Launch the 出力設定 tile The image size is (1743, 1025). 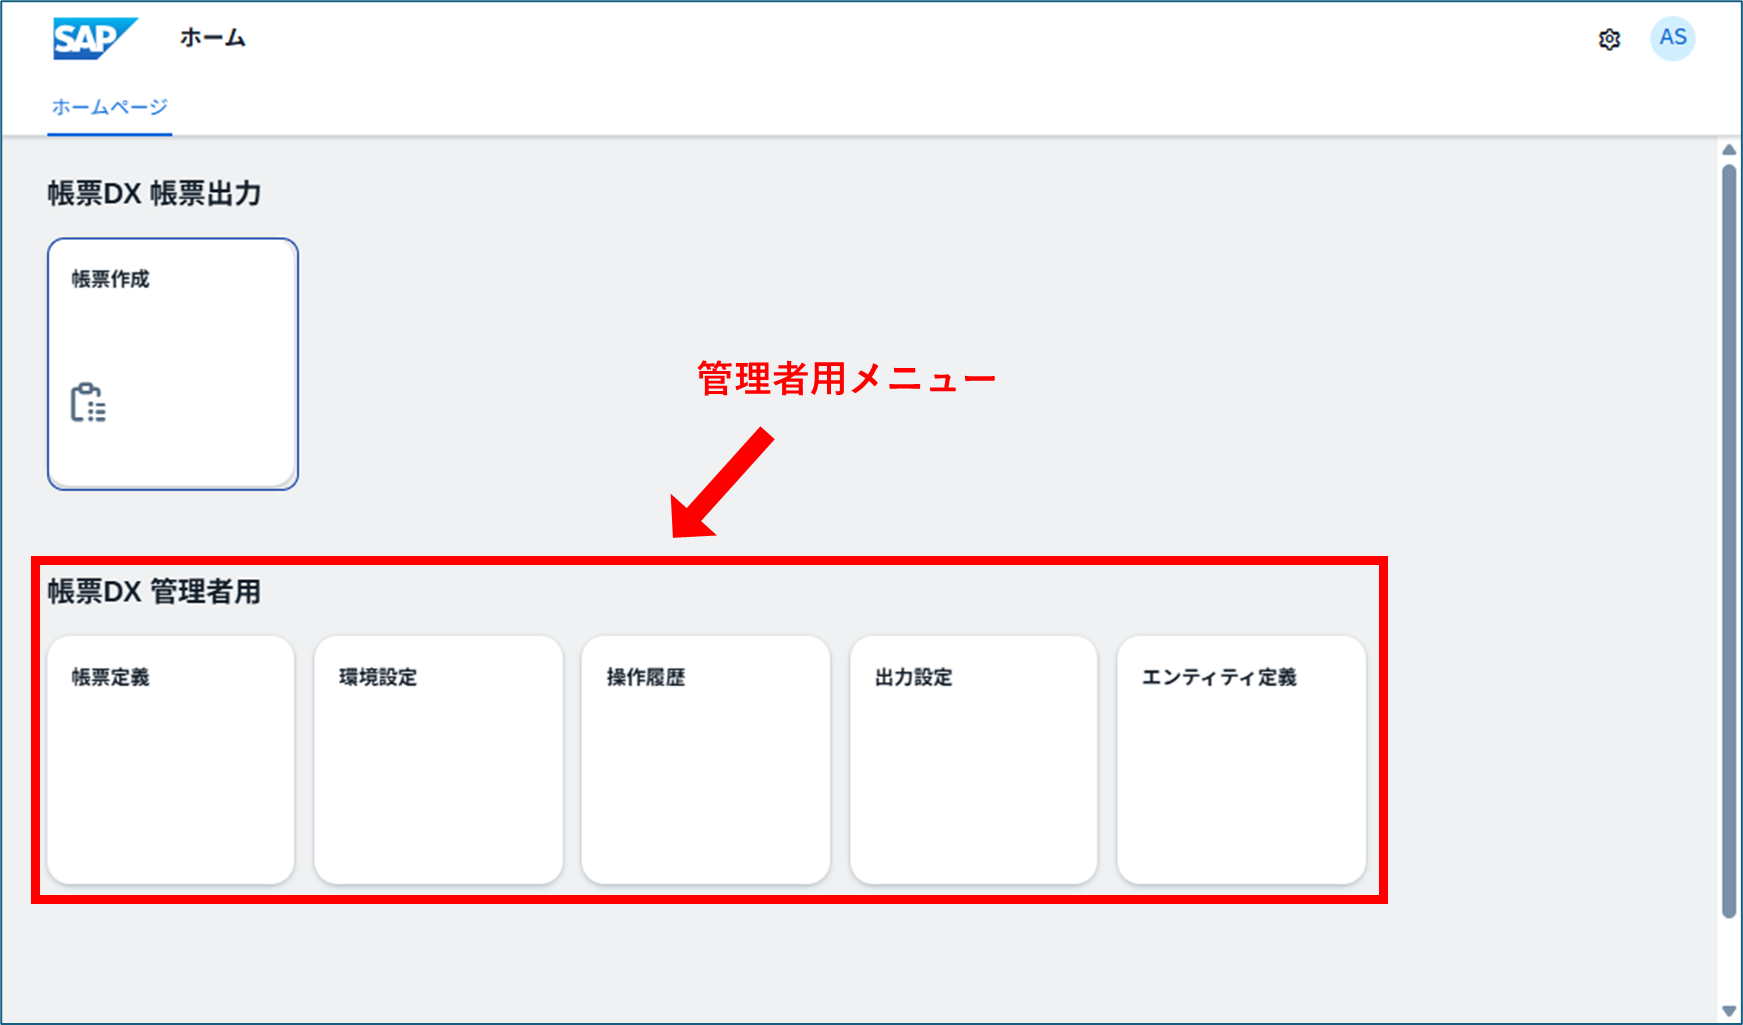(x=973, y=760)
